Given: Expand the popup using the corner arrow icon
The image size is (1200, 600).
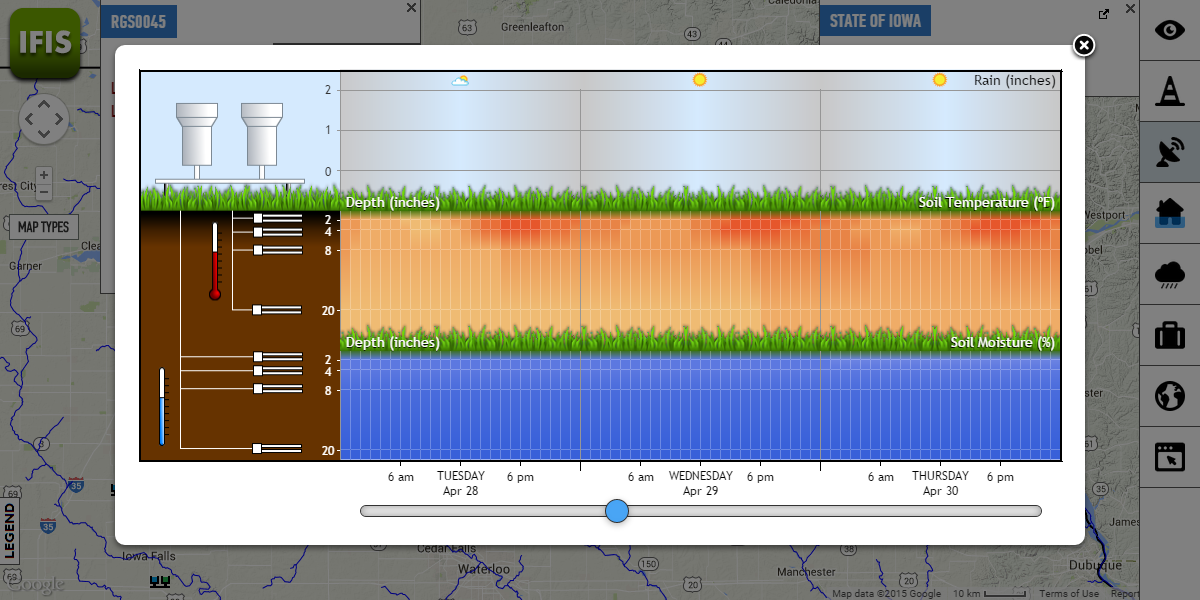Looking at the screenshot, I should click(x=1103, y=13).
